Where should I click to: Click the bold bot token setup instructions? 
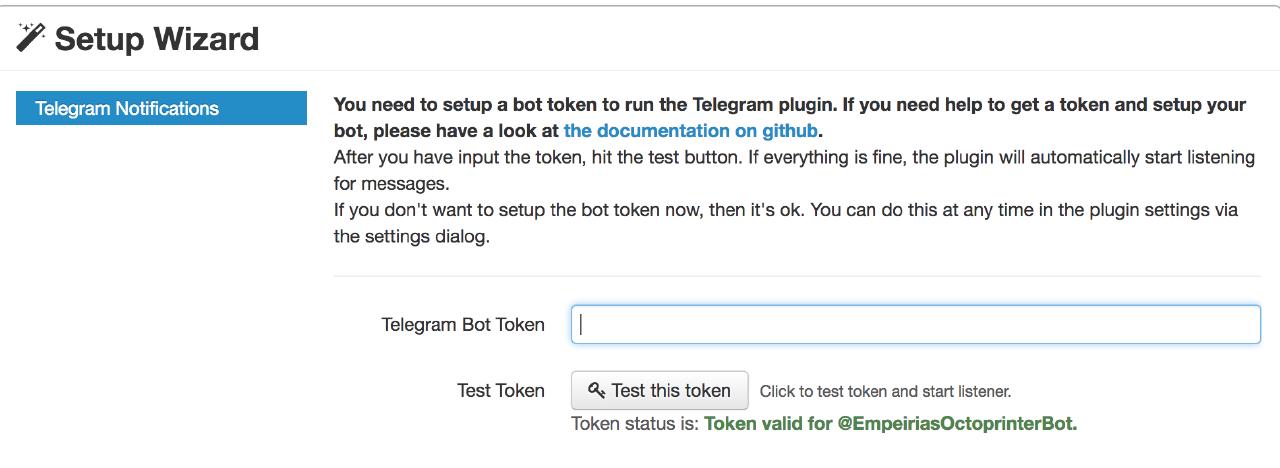[789, 105]
